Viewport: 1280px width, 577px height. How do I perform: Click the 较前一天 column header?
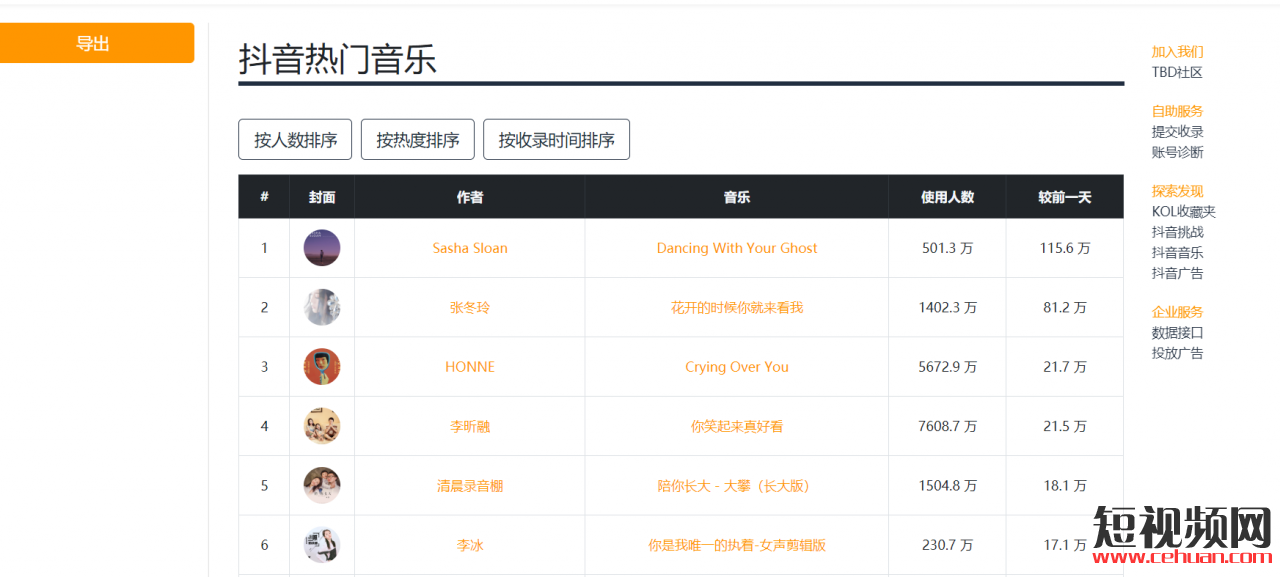tap(1065, 197)
